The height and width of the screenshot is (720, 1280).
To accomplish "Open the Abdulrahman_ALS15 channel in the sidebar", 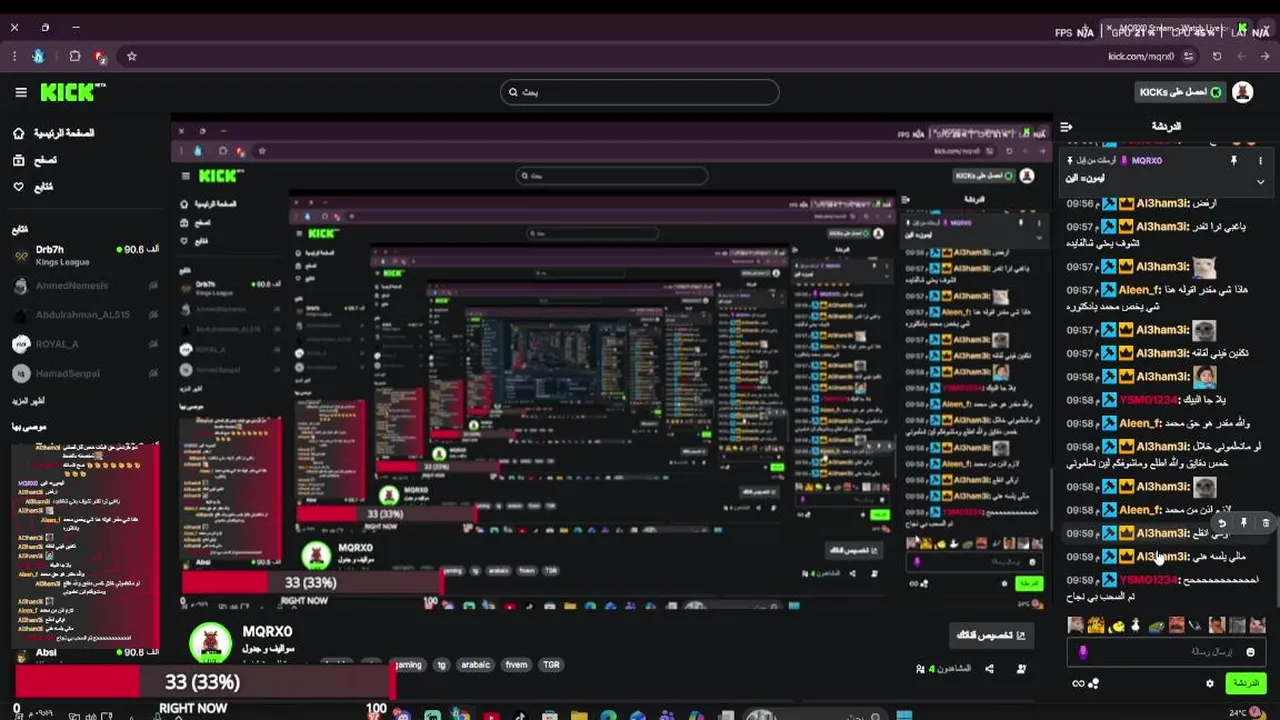I will tap(85, 315).
